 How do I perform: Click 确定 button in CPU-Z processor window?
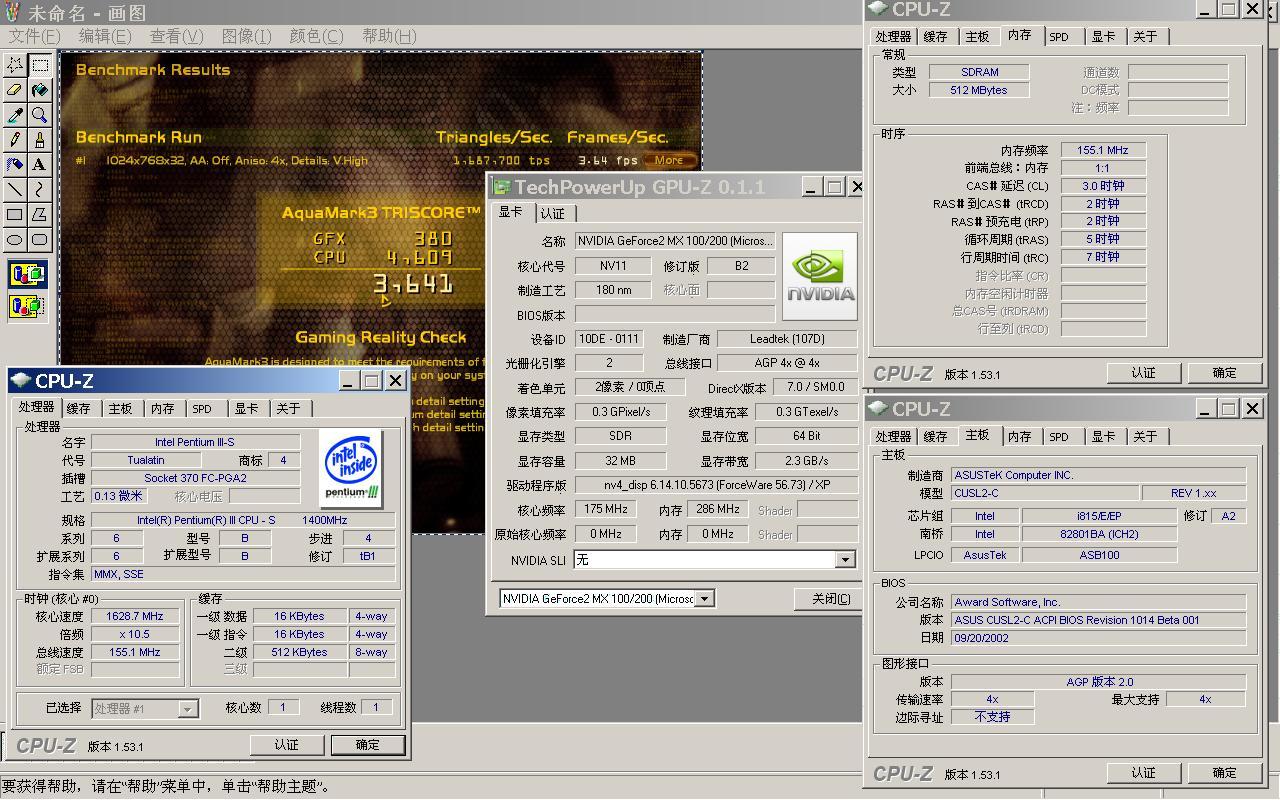tap(367, 745)
